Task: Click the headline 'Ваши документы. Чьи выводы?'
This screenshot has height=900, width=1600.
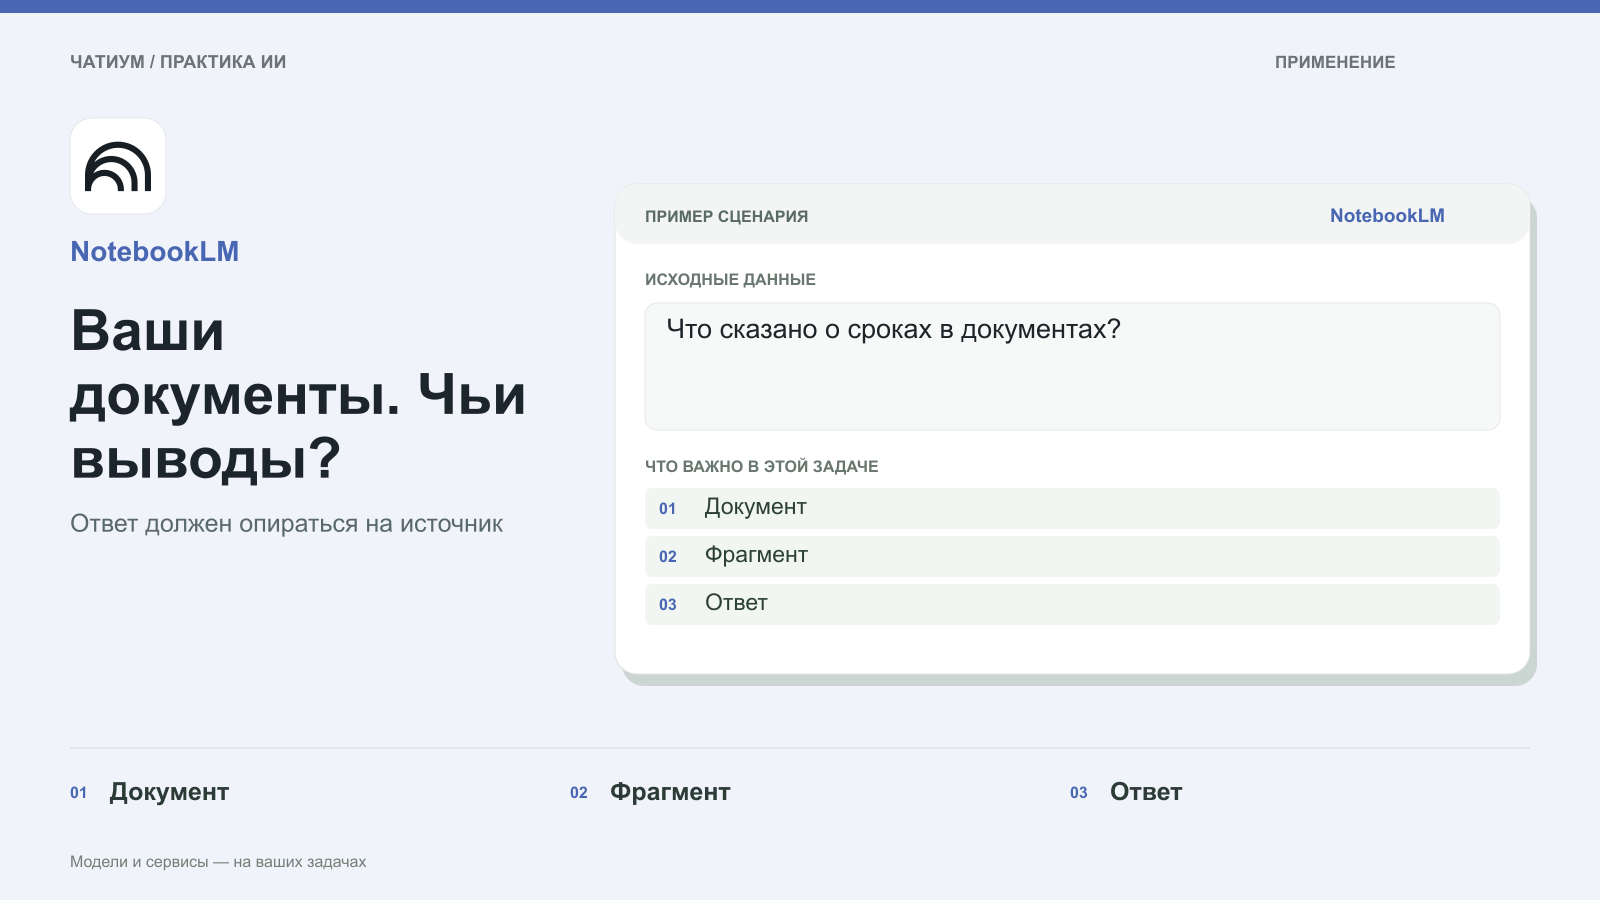Action: pos(298,394)
